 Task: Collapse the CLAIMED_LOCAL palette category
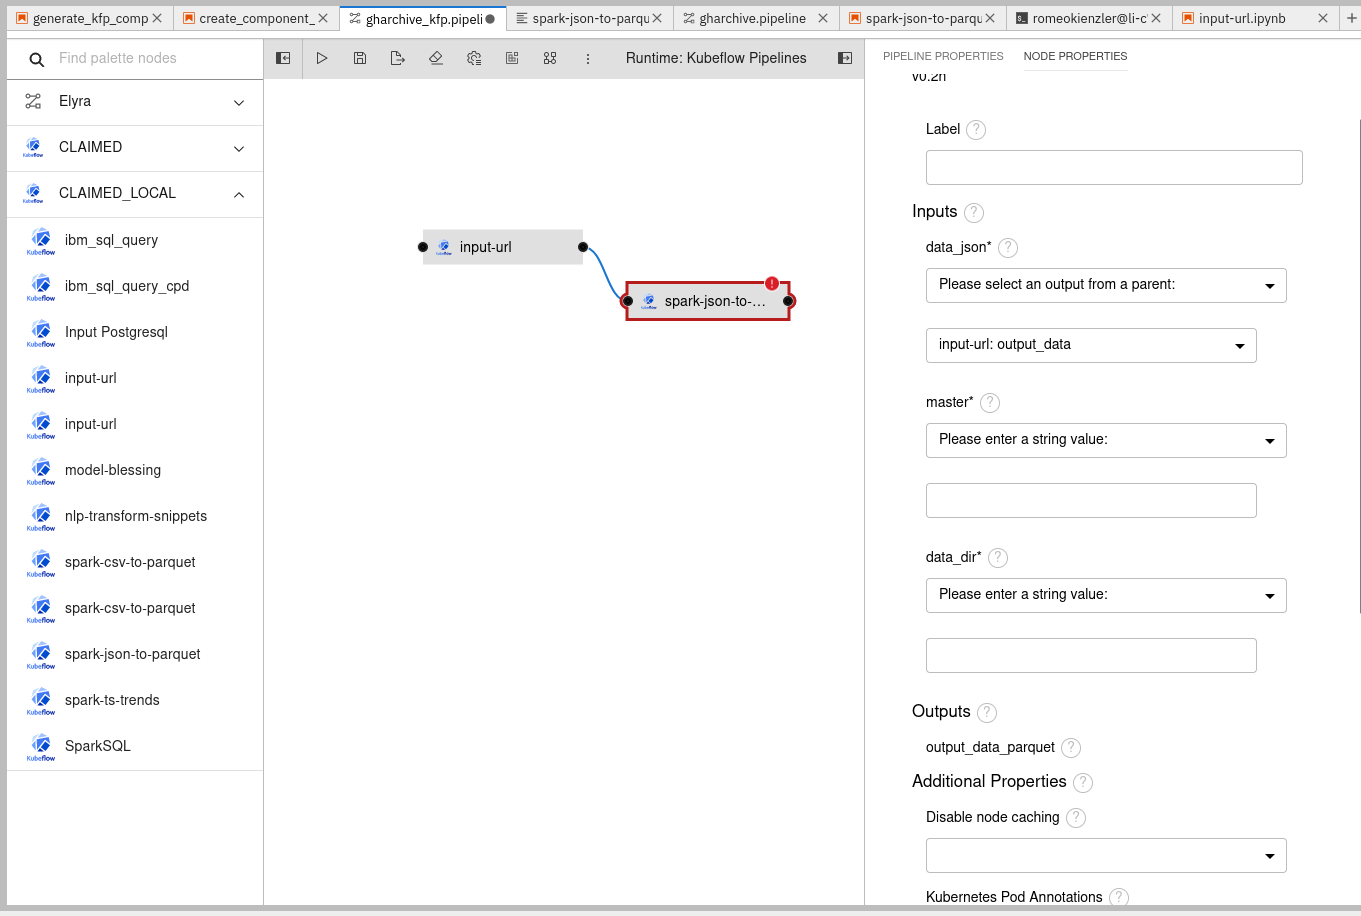(x=238, y=193)
